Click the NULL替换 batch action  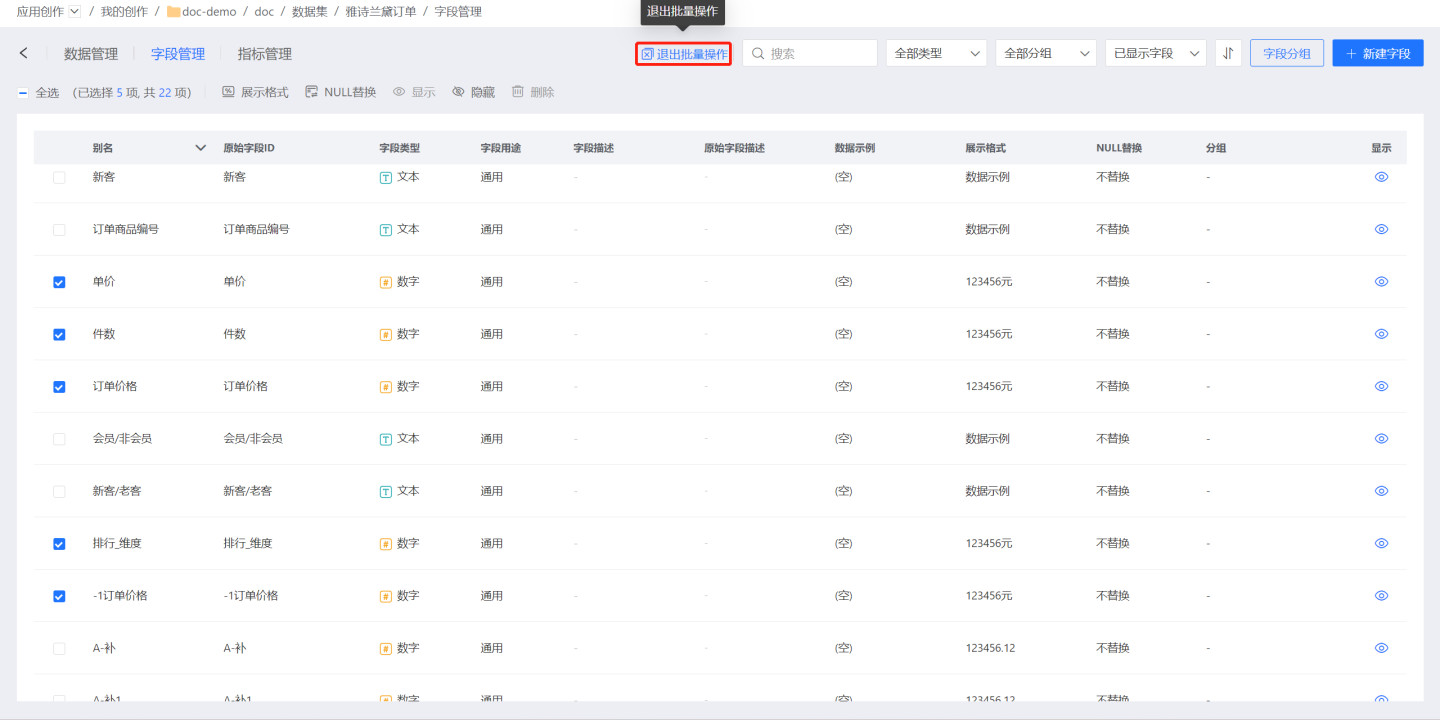tap(341, 92)
